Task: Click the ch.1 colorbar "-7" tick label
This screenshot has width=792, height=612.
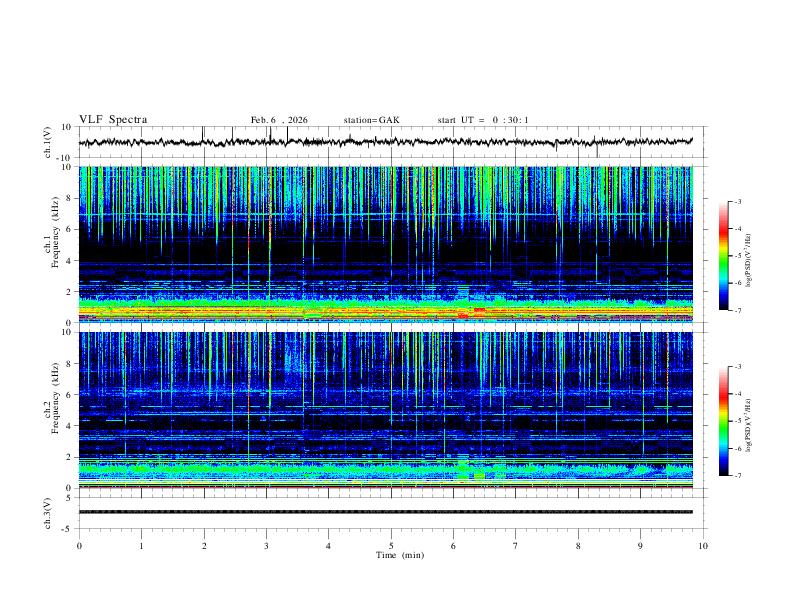Action: tap(737, 311)
